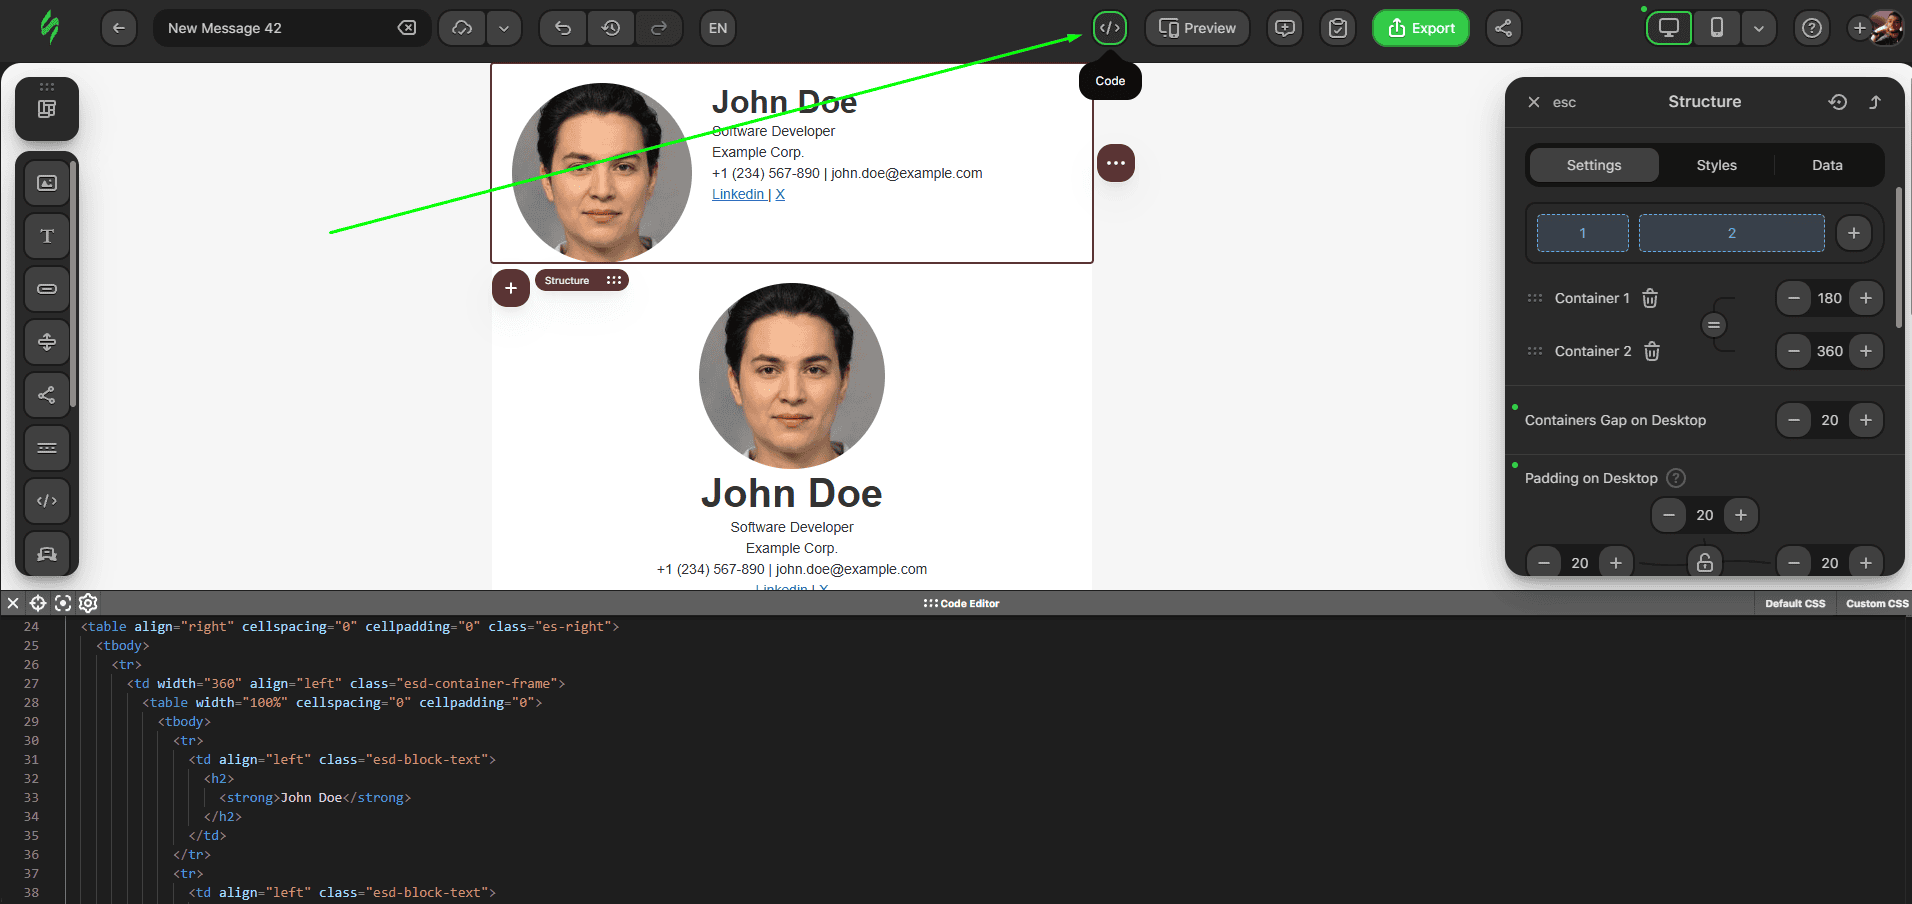Open Code Editor settings gear icon
The height and width of the screenshot is (904, 1912).
(x=88, y=603)
